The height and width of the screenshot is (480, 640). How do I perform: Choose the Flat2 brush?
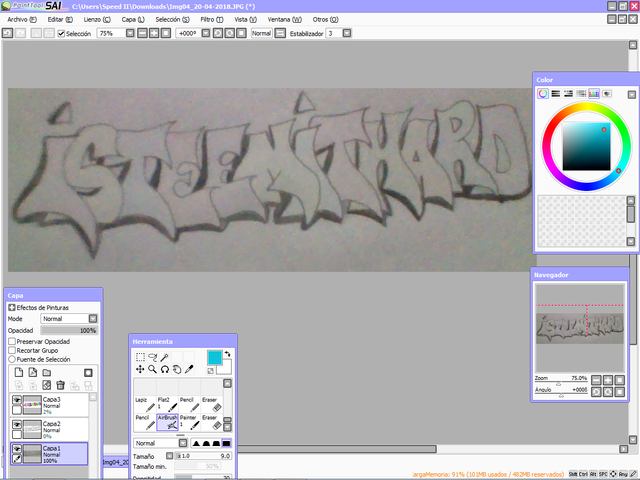pyautogui.click(x=167, y=404)
